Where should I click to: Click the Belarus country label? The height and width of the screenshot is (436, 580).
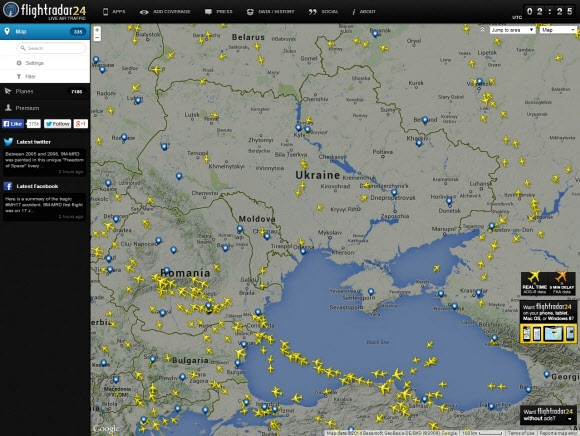[x=248, y=37]
